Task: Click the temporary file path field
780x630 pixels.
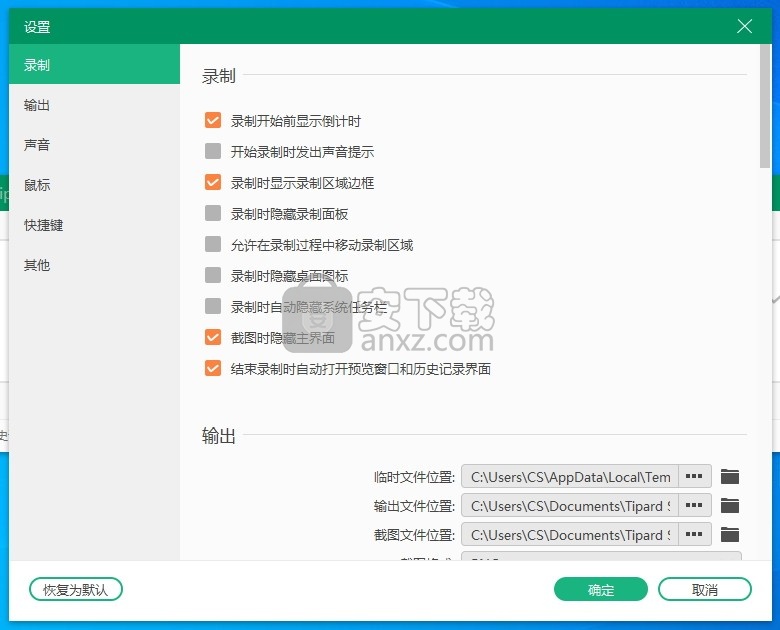Action: pyautogui.click(x=570, y=477)
